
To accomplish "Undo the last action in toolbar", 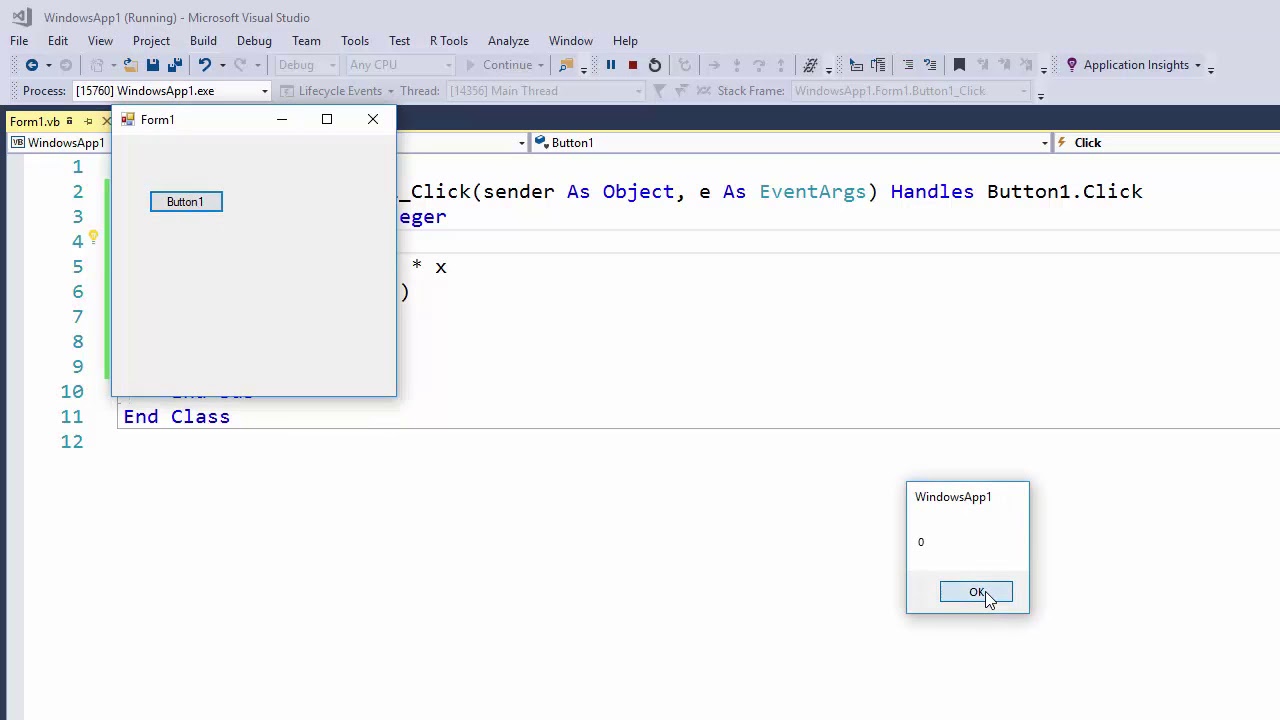I will click(204, 65).
